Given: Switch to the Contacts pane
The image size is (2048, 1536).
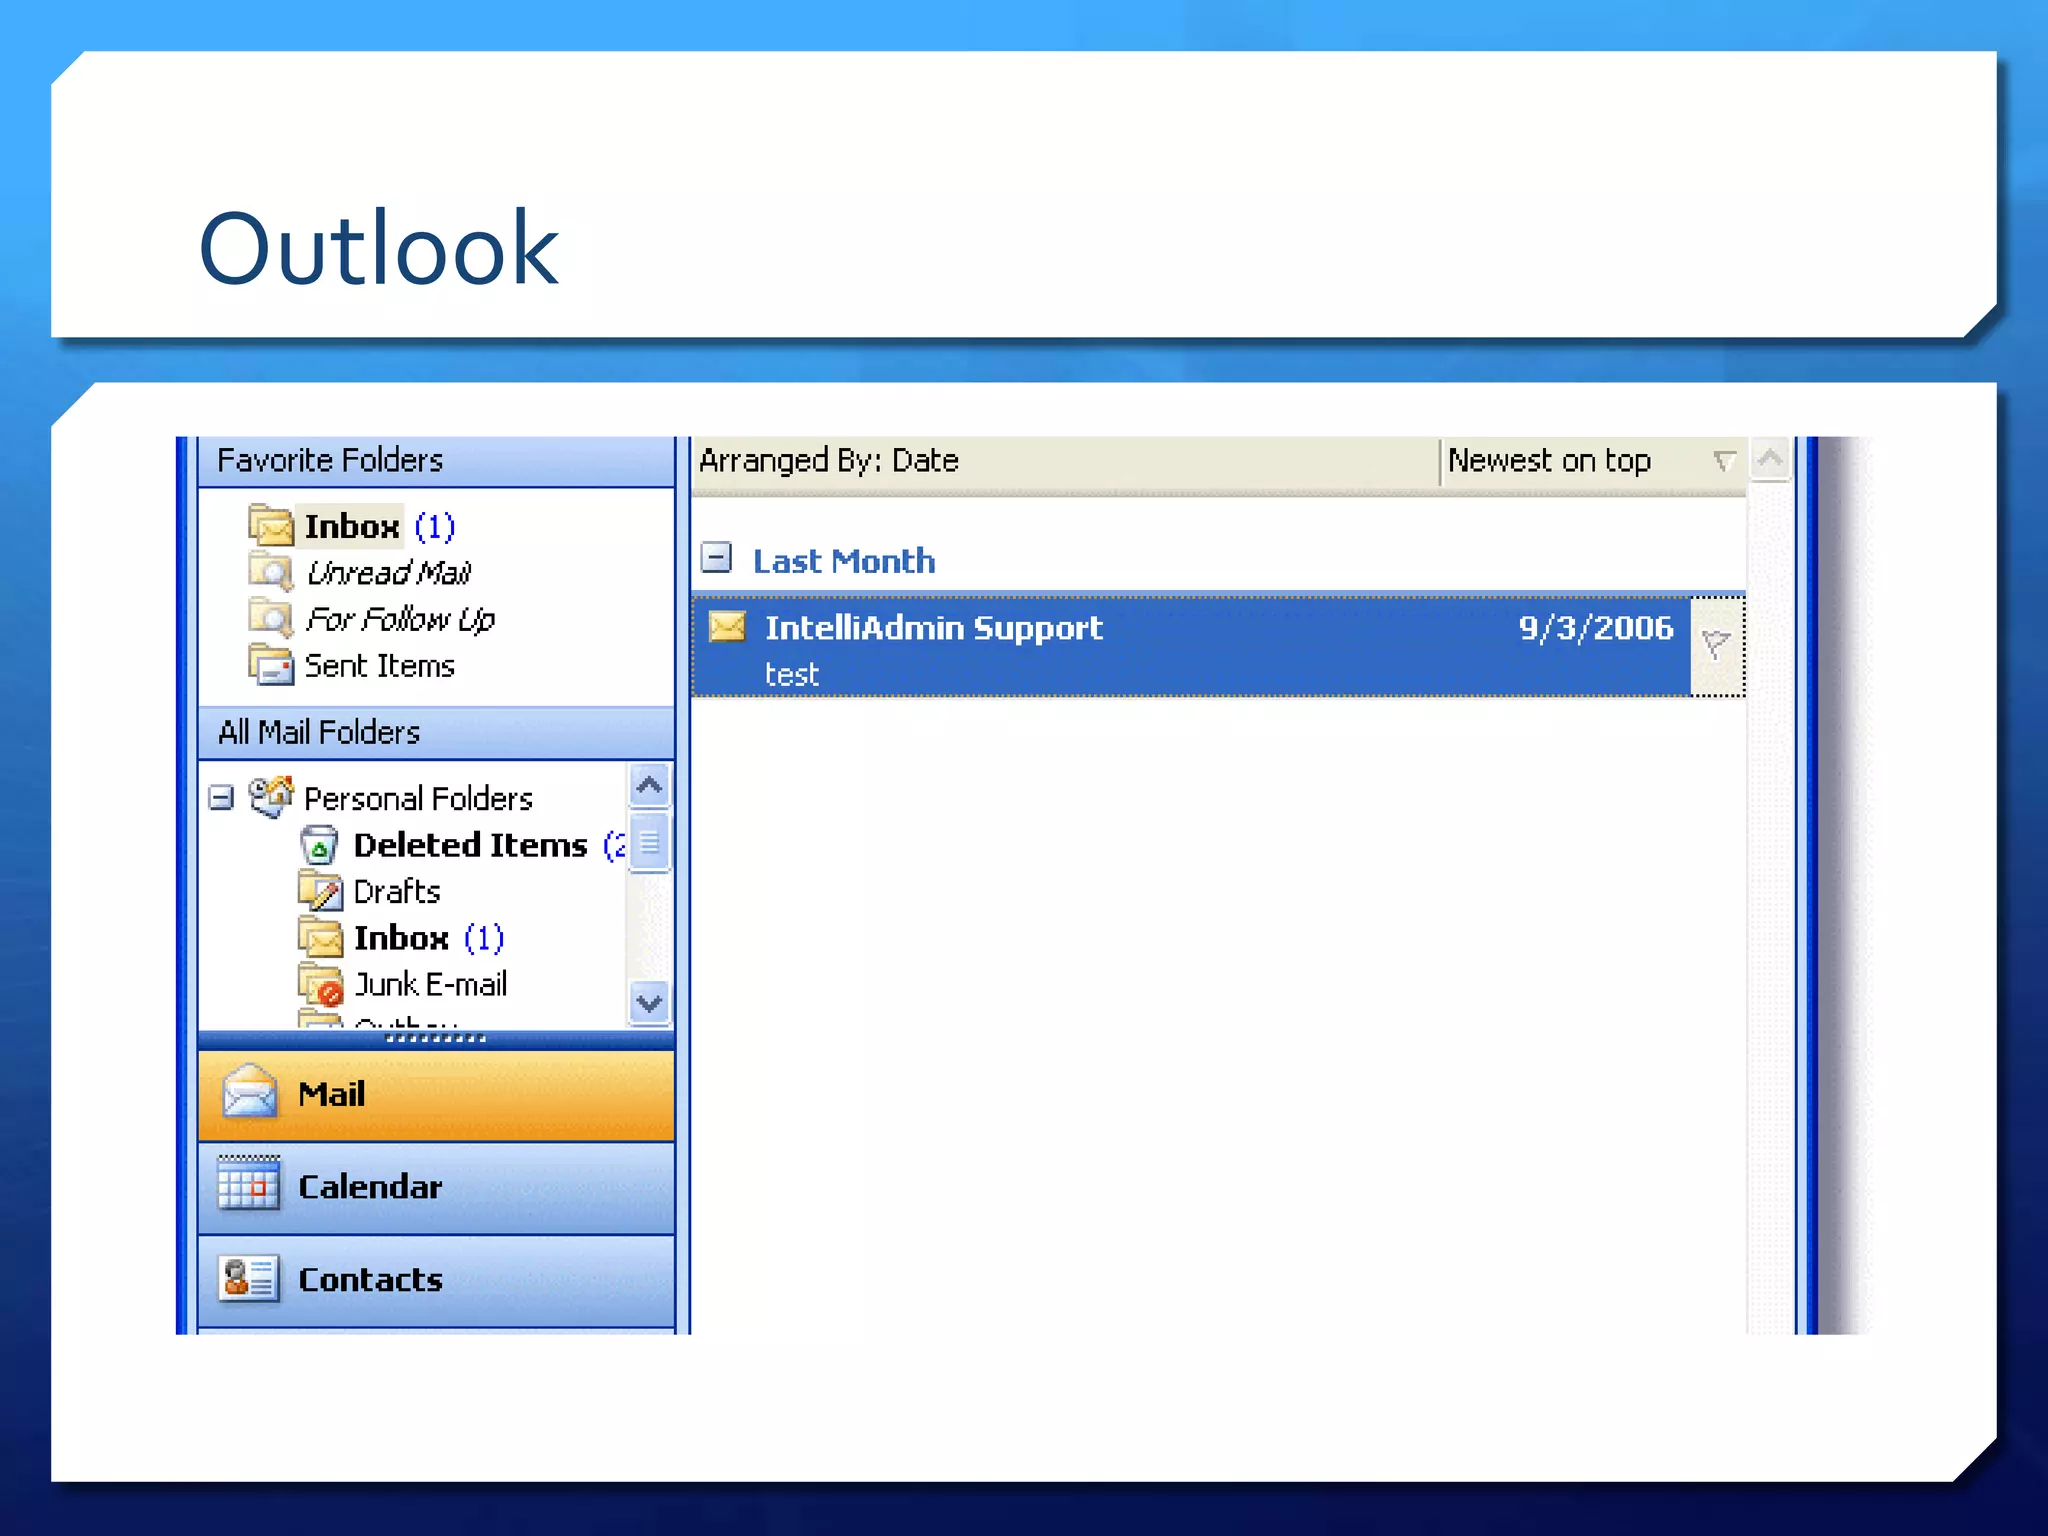Looking at the screenshot, I should pyautogui.click(x=436, y=1280).
